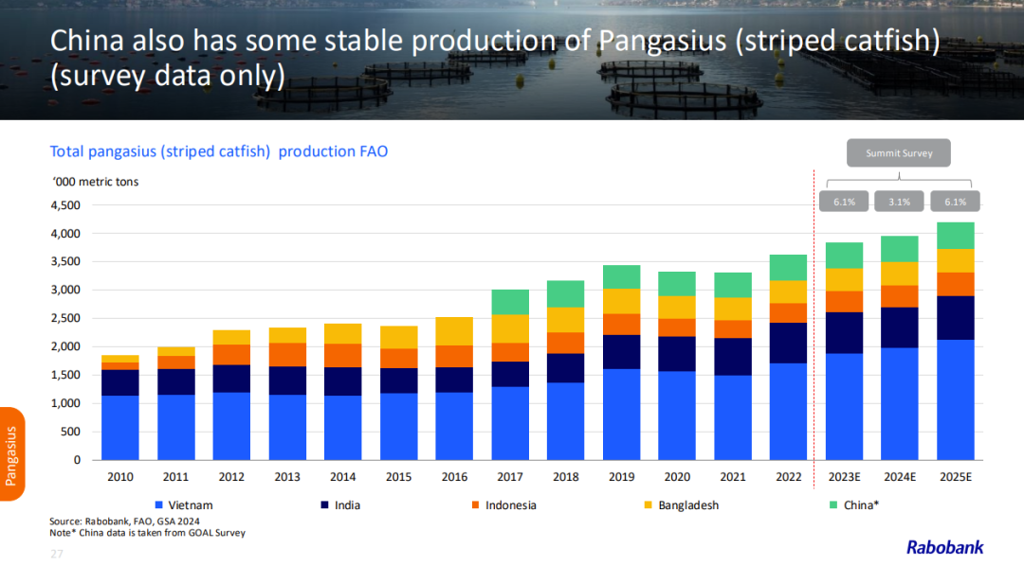
Task: Click the 2010 x-axis label
Action: [120, 477]
